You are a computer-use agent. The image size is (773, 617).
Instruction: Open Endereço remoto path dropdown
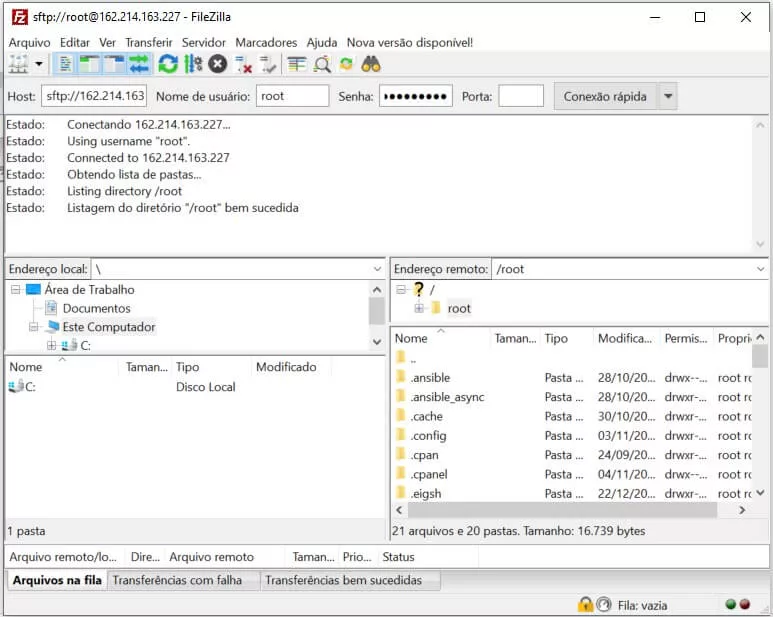click(x=761, y=269)
